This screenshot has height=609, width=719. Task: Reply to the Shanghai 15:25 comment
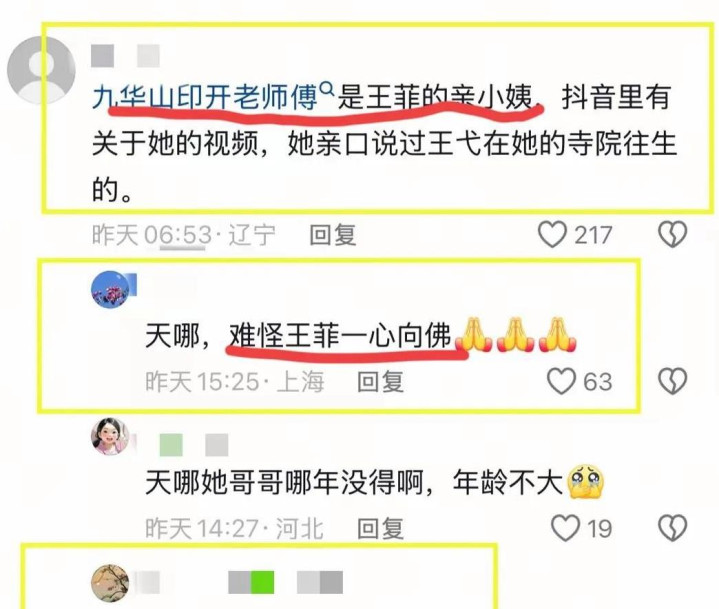(380, 382)
